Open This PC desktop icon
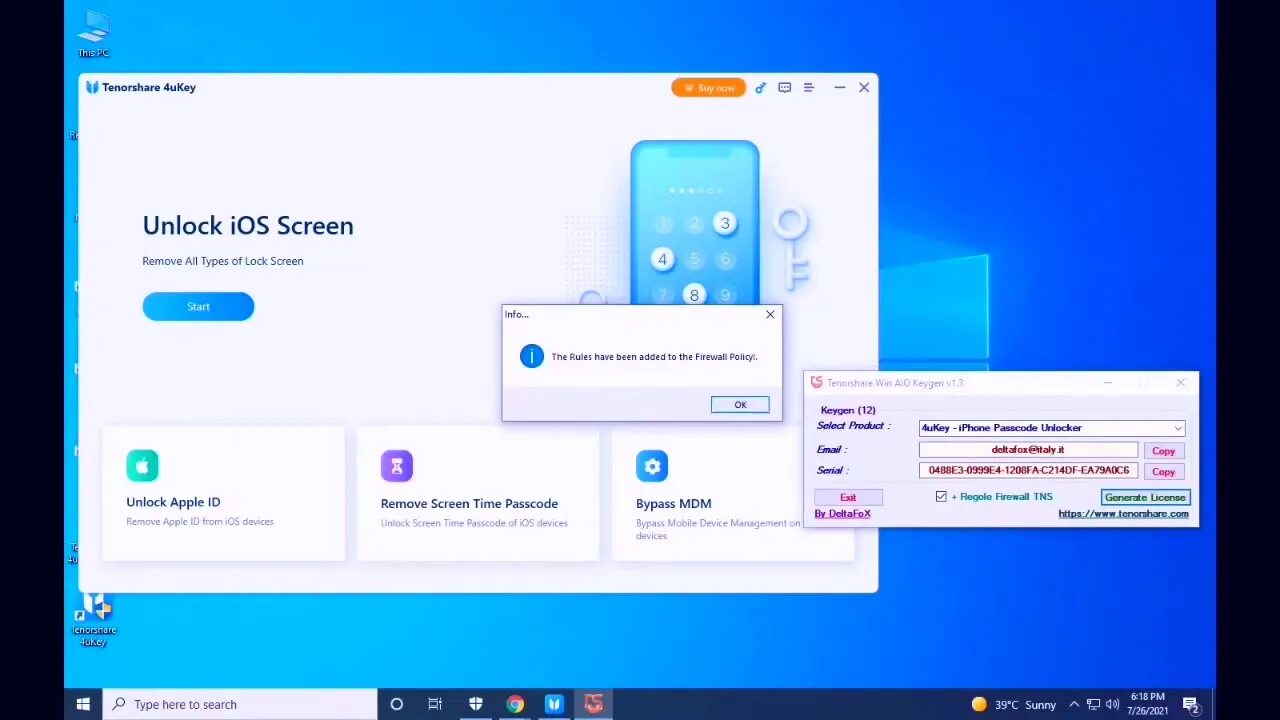This screenshot has height=720, width=1280. [94, 34]
